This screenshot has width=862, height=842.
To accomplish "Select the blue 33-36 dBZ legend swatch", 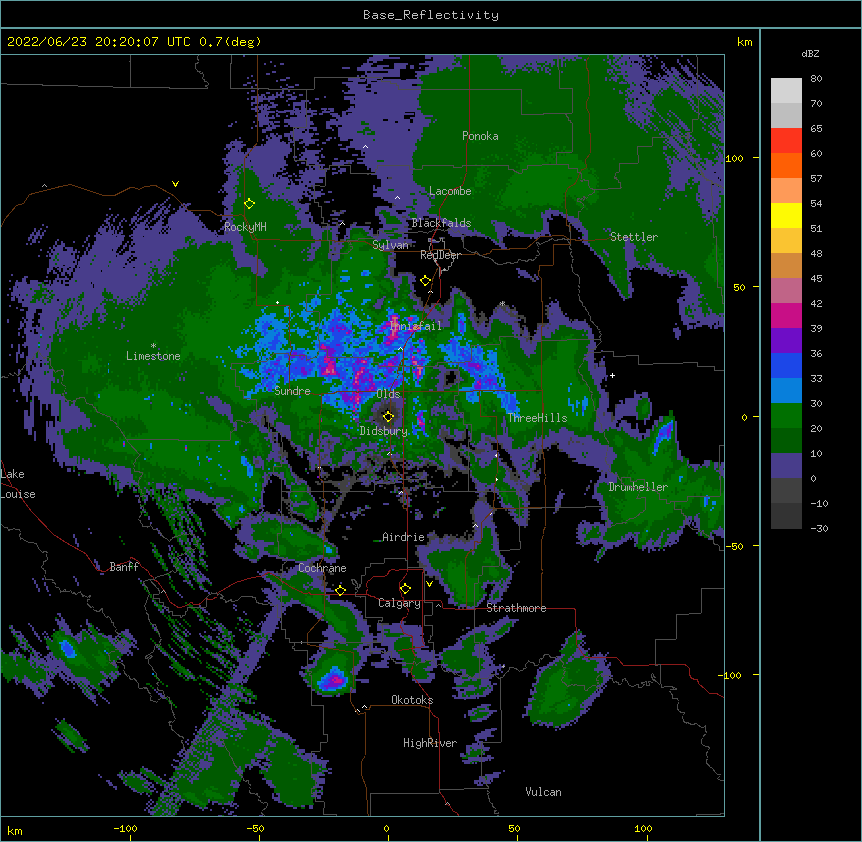I will 786,366.
